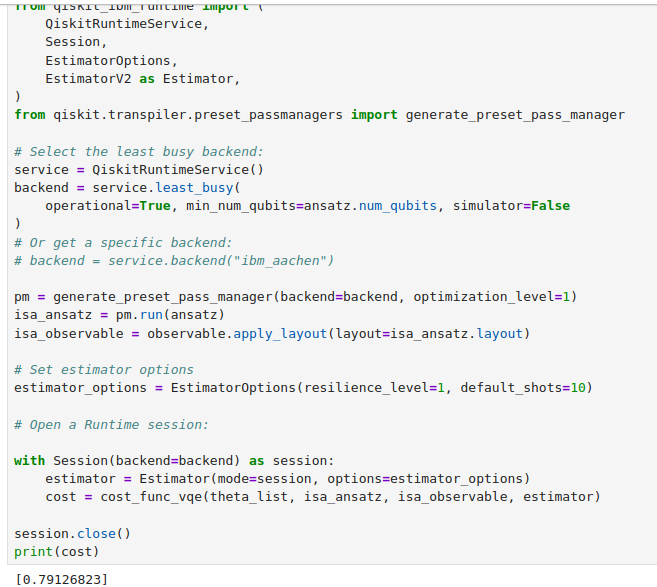The image size is (657, 587).
Task: Click the EstimatorV2 as Estimator import line
Action: click(x=142, y=78)
